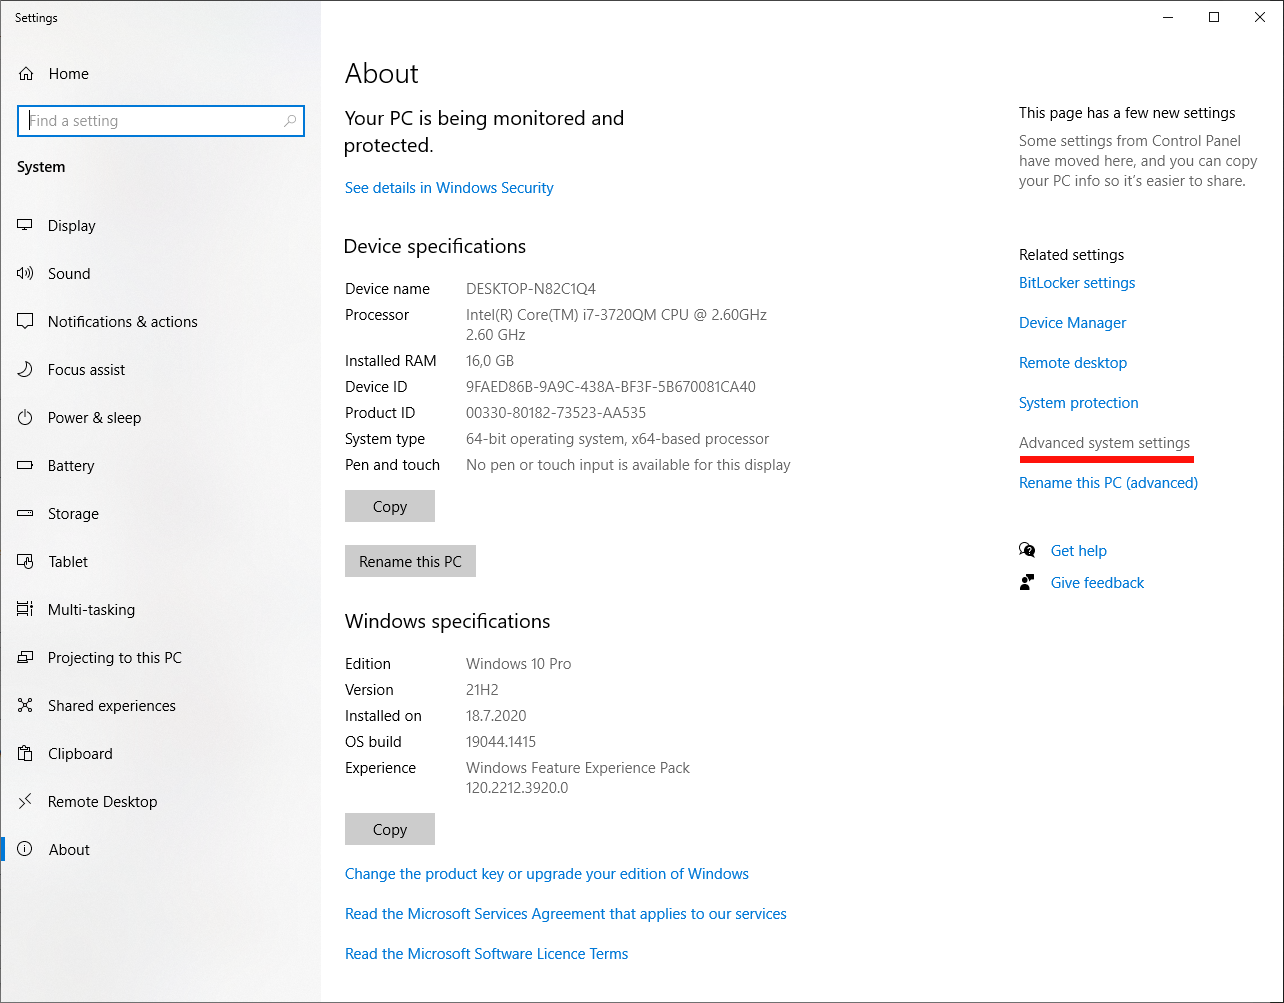The height and width of the screenshot is (1003, 1284).
Task: Click the Storage drive icon
Action: click(x=25, y=513)
